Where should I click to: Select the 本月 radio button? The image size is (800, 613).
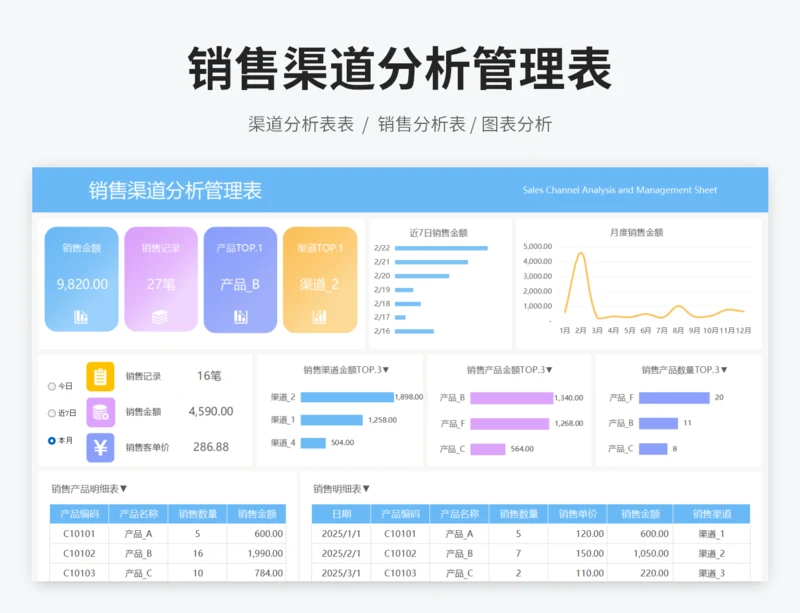52,440
